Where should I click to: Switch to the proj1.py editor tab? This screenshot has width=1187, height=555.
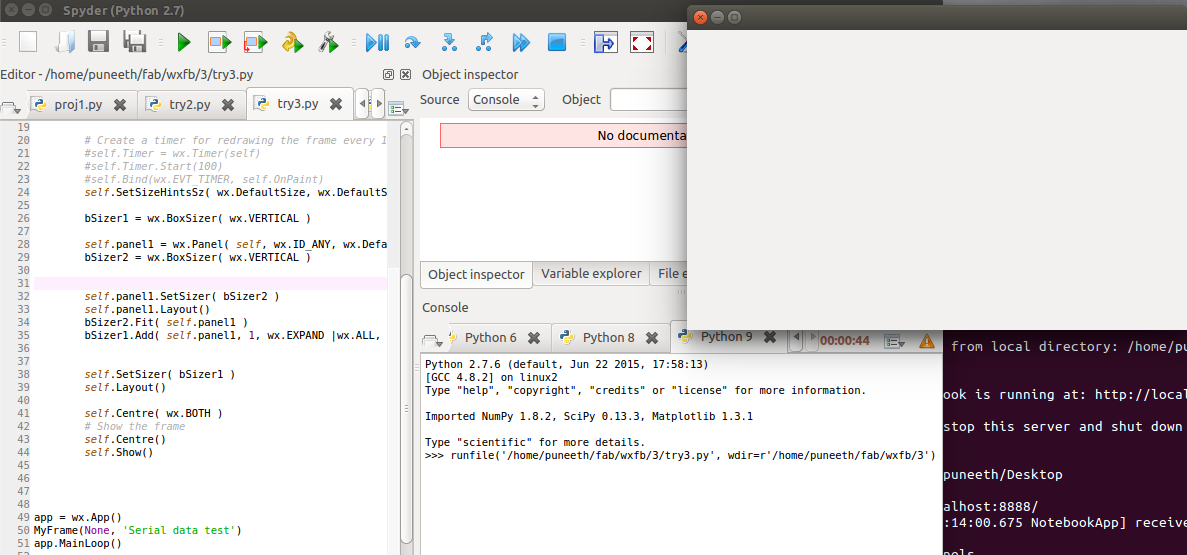coord(78,104)
